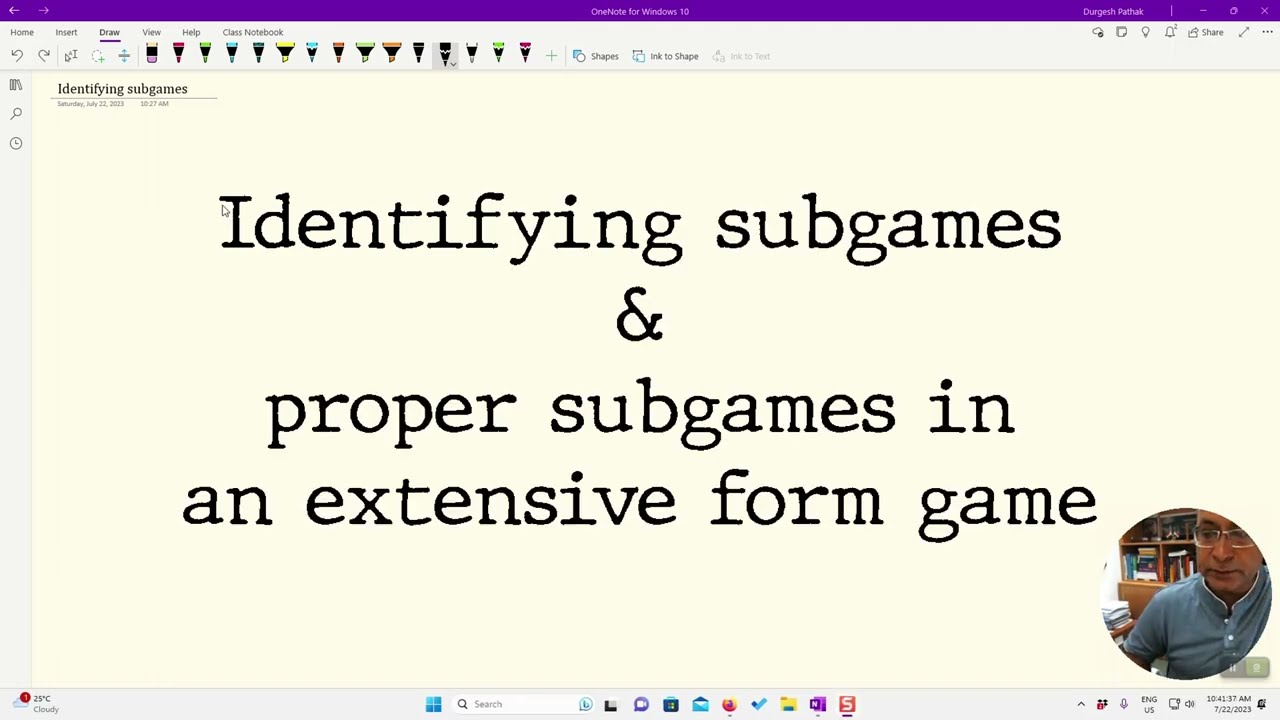Open the Chat app on the taskbar
This screenshot has width=1280, height=720.
click(x=641, y=704)
